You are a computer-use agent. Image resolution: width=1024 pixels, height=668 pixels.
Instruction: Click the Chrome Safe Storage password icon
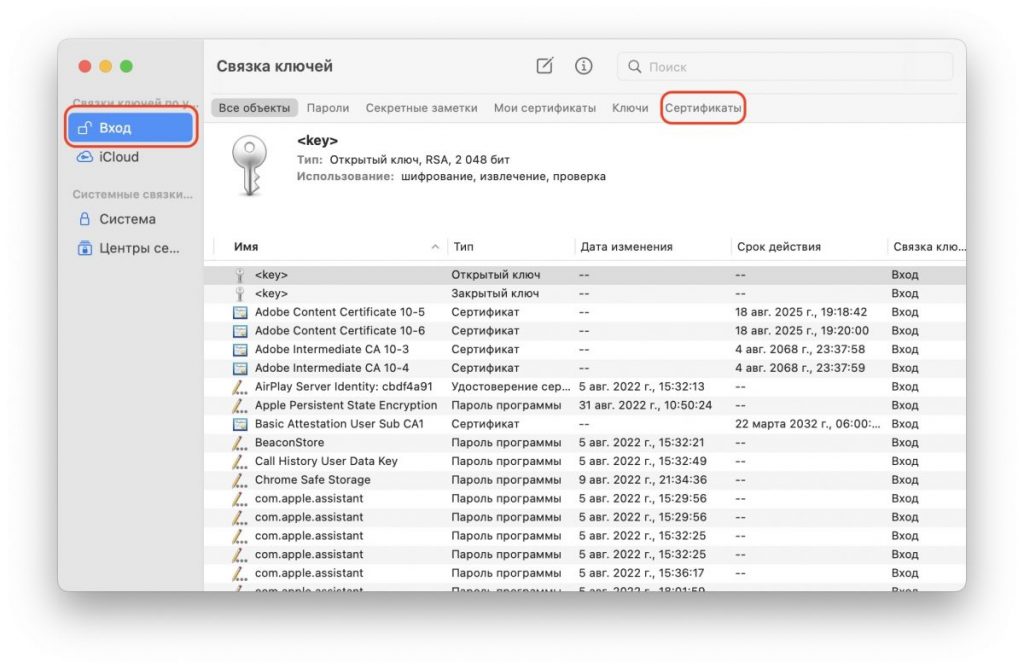click(240, 480)
